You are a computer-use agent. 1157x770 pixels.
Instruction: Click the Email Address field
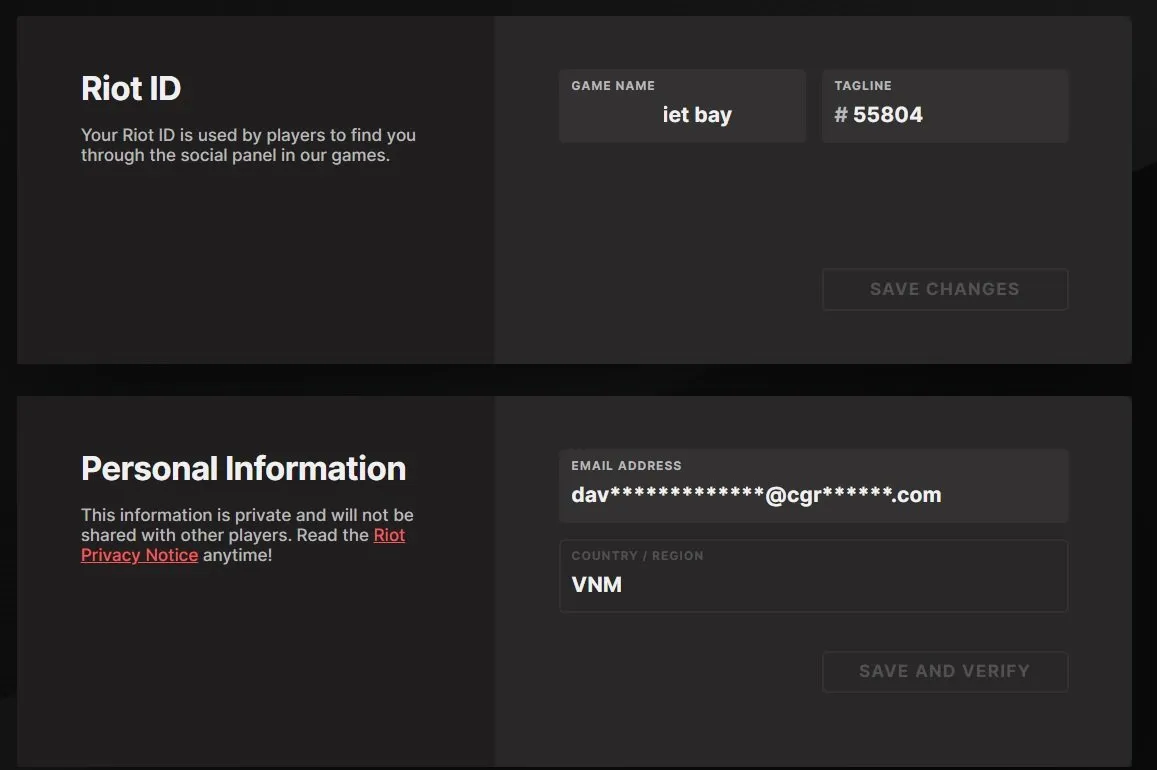813,486
